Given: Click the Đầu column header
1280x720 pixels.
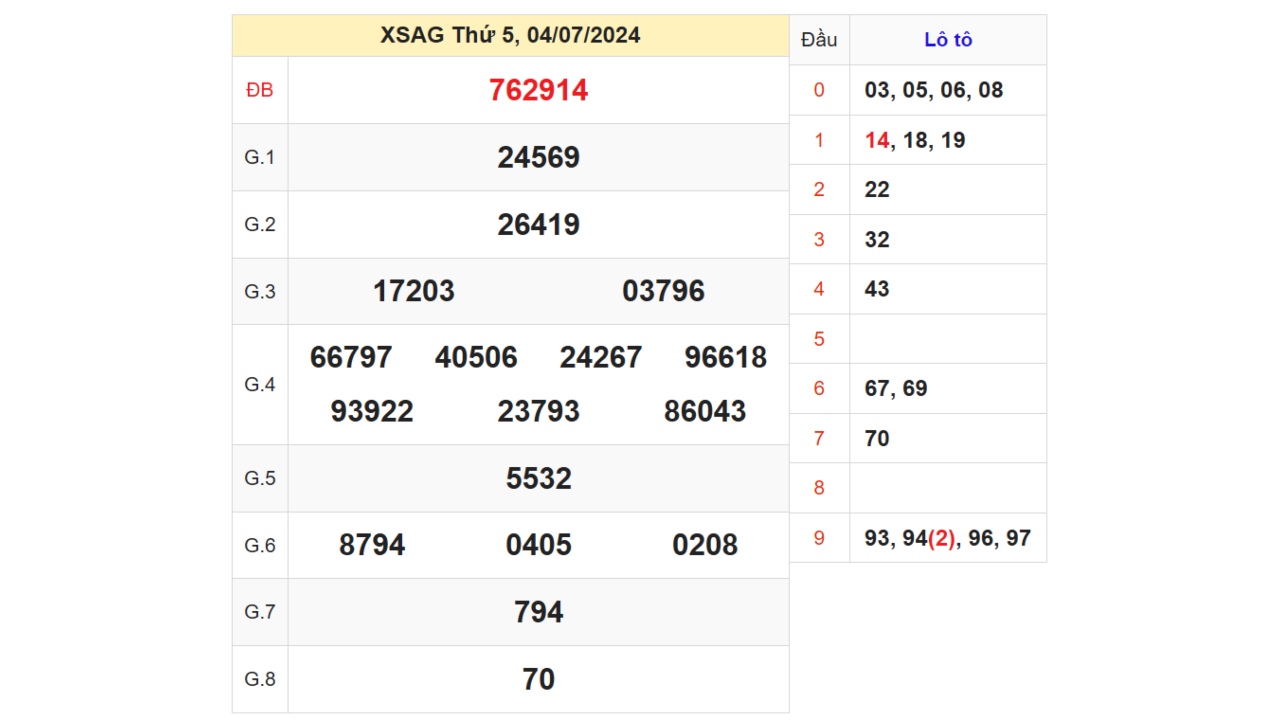Looking at the screenshot, I should [x=819, y=40].
